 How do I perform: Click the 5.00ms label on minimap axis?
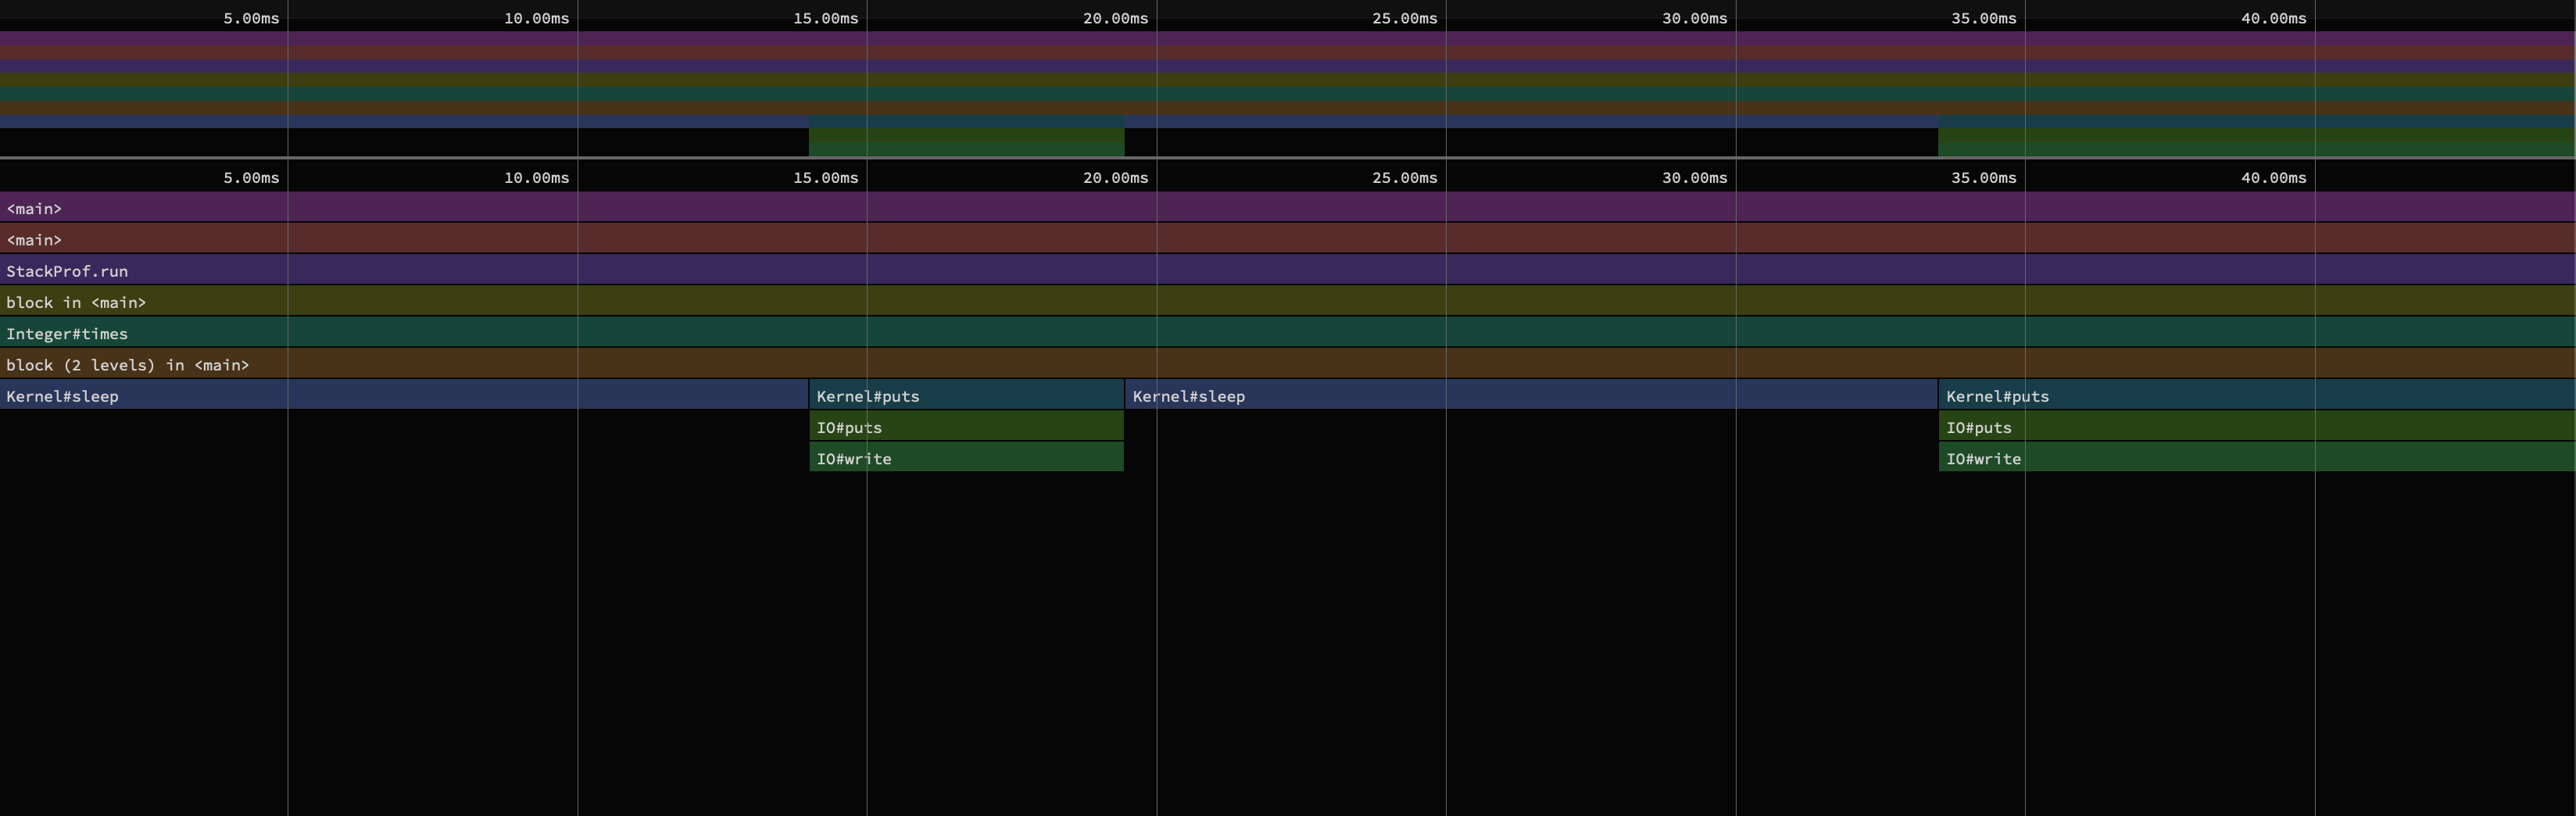(251, 18)
